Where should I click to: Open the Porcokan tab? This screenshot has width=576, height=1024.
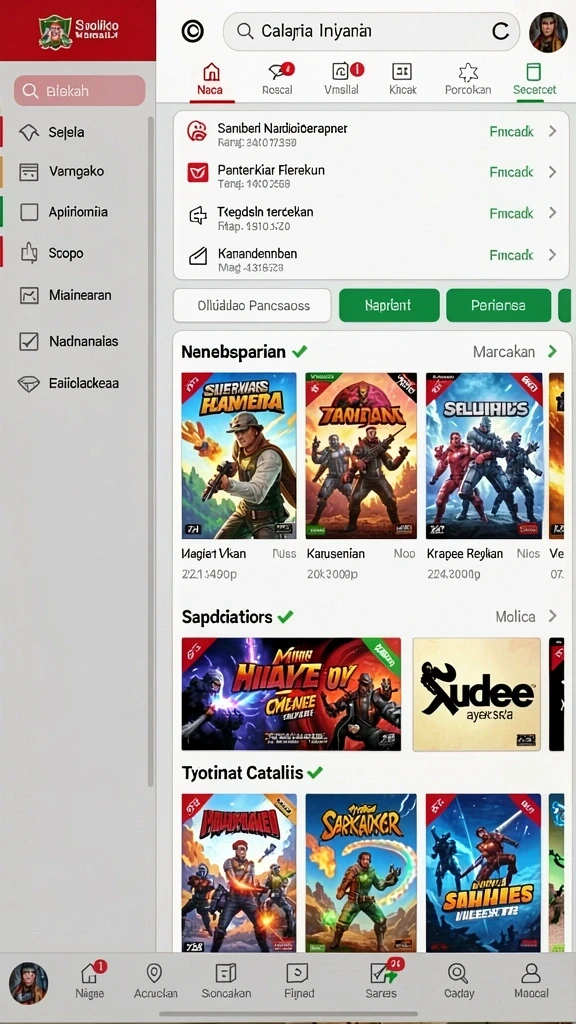click(468, 80)
